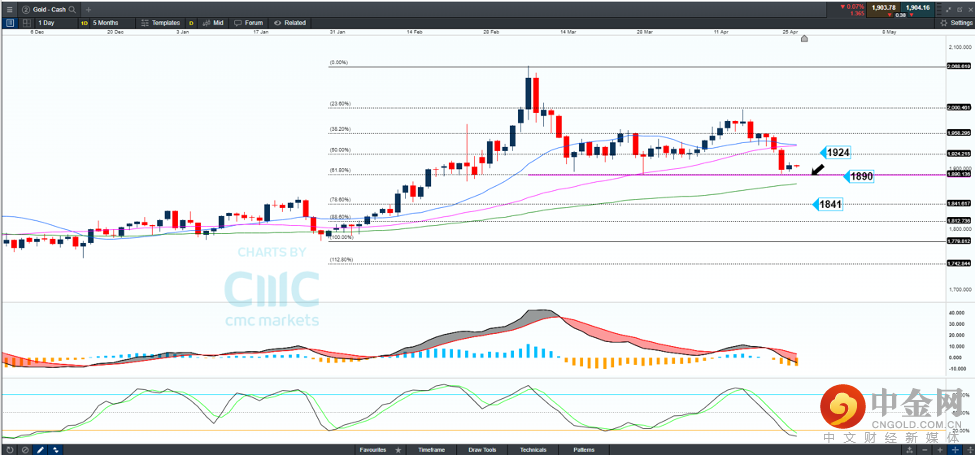Open the Patterns tab
This screenshot has height=456, width=977.
[x=583, y=450]
